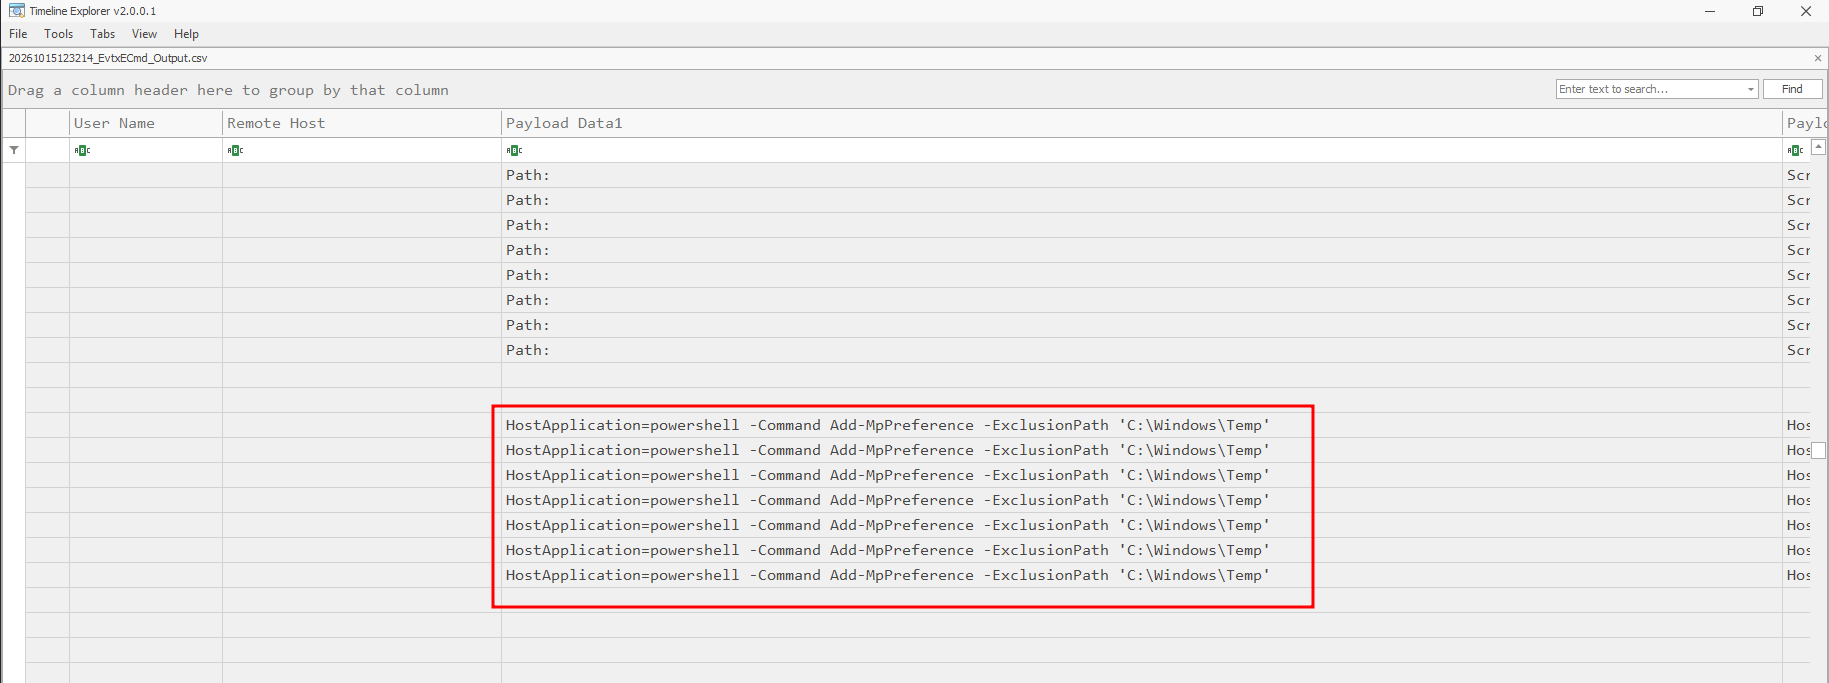The width and height of the screenshot is (1829, 683).
Task: Expand the search history dropdown arrow
Action: [1751, 89]
